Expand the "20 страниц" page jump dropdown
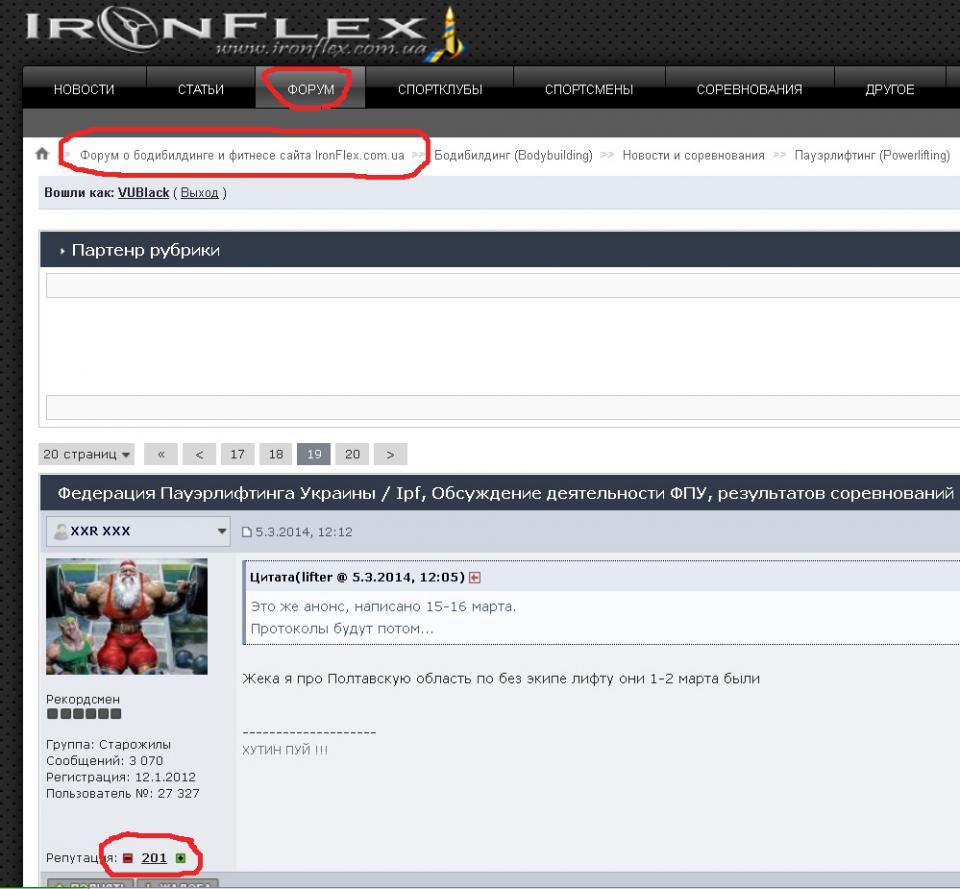 pyautogui.click(x=87, y=454)
